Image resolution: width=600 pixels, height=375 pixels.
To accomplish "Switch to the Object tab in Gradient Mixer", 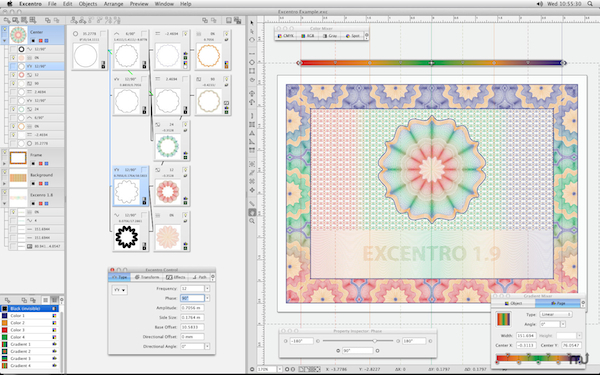I will [x=513, y=303].
